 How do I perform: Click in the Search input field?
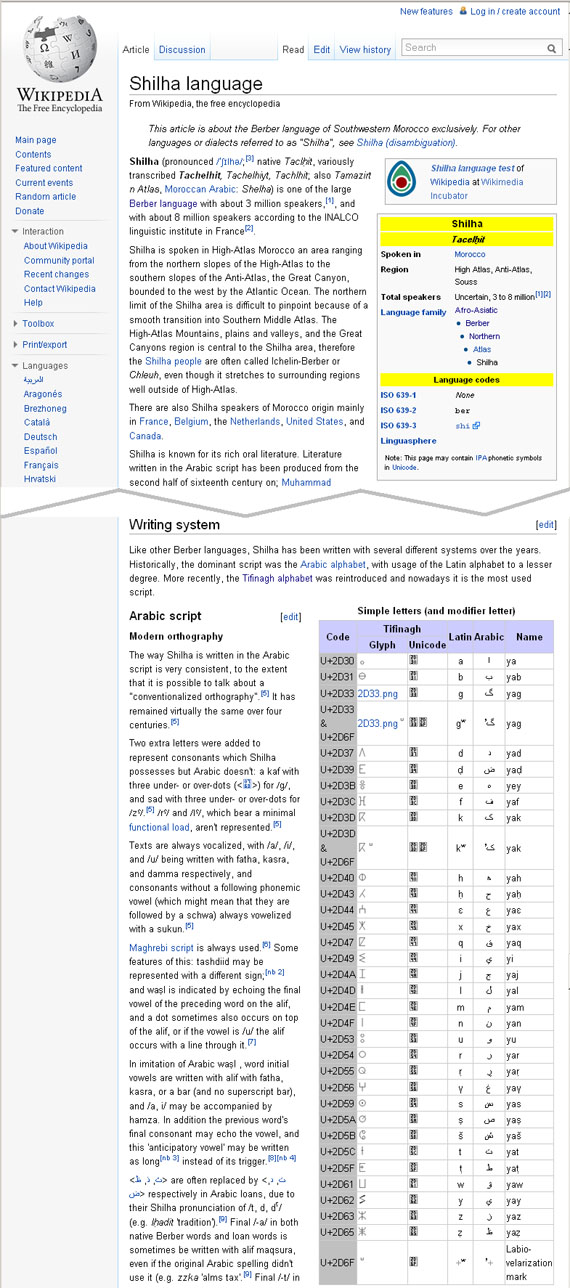[474, 48]
